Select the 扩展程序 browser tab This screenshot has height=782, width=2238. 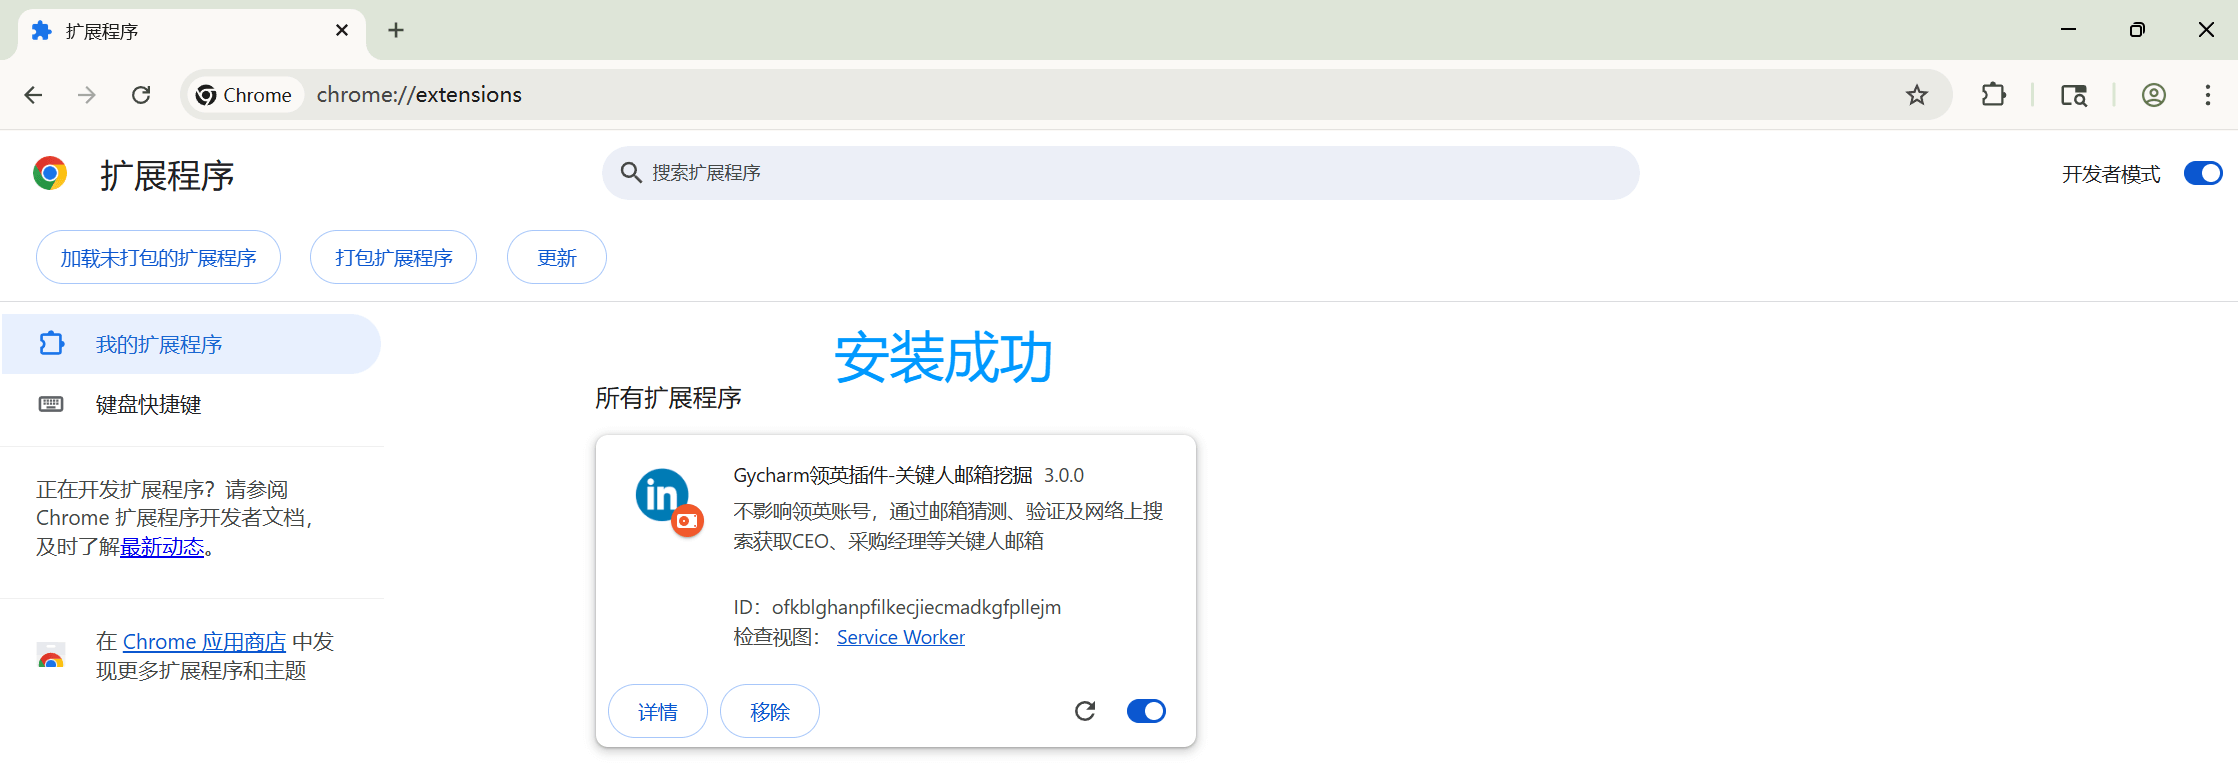pyautogui.click(x=190, y=31)
